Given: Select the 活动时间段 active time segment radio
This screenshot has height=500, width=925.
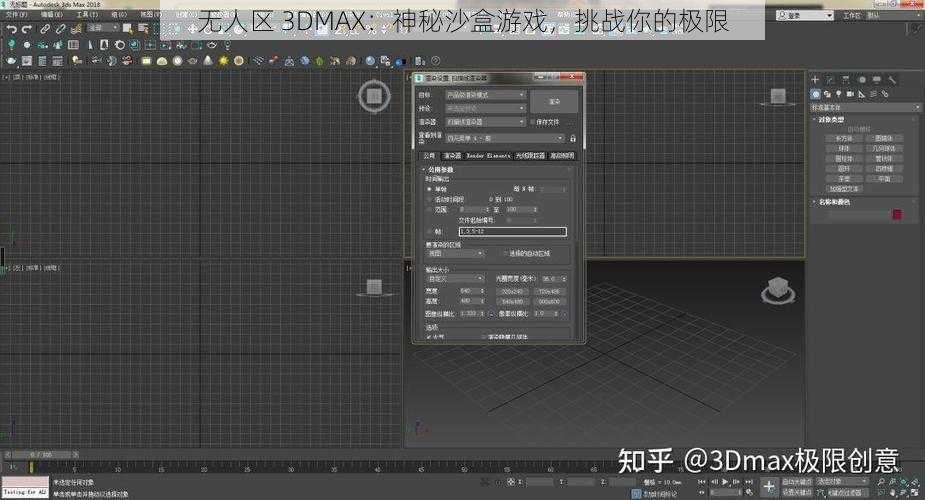Looking at the screenshot, I should point(429,200).
